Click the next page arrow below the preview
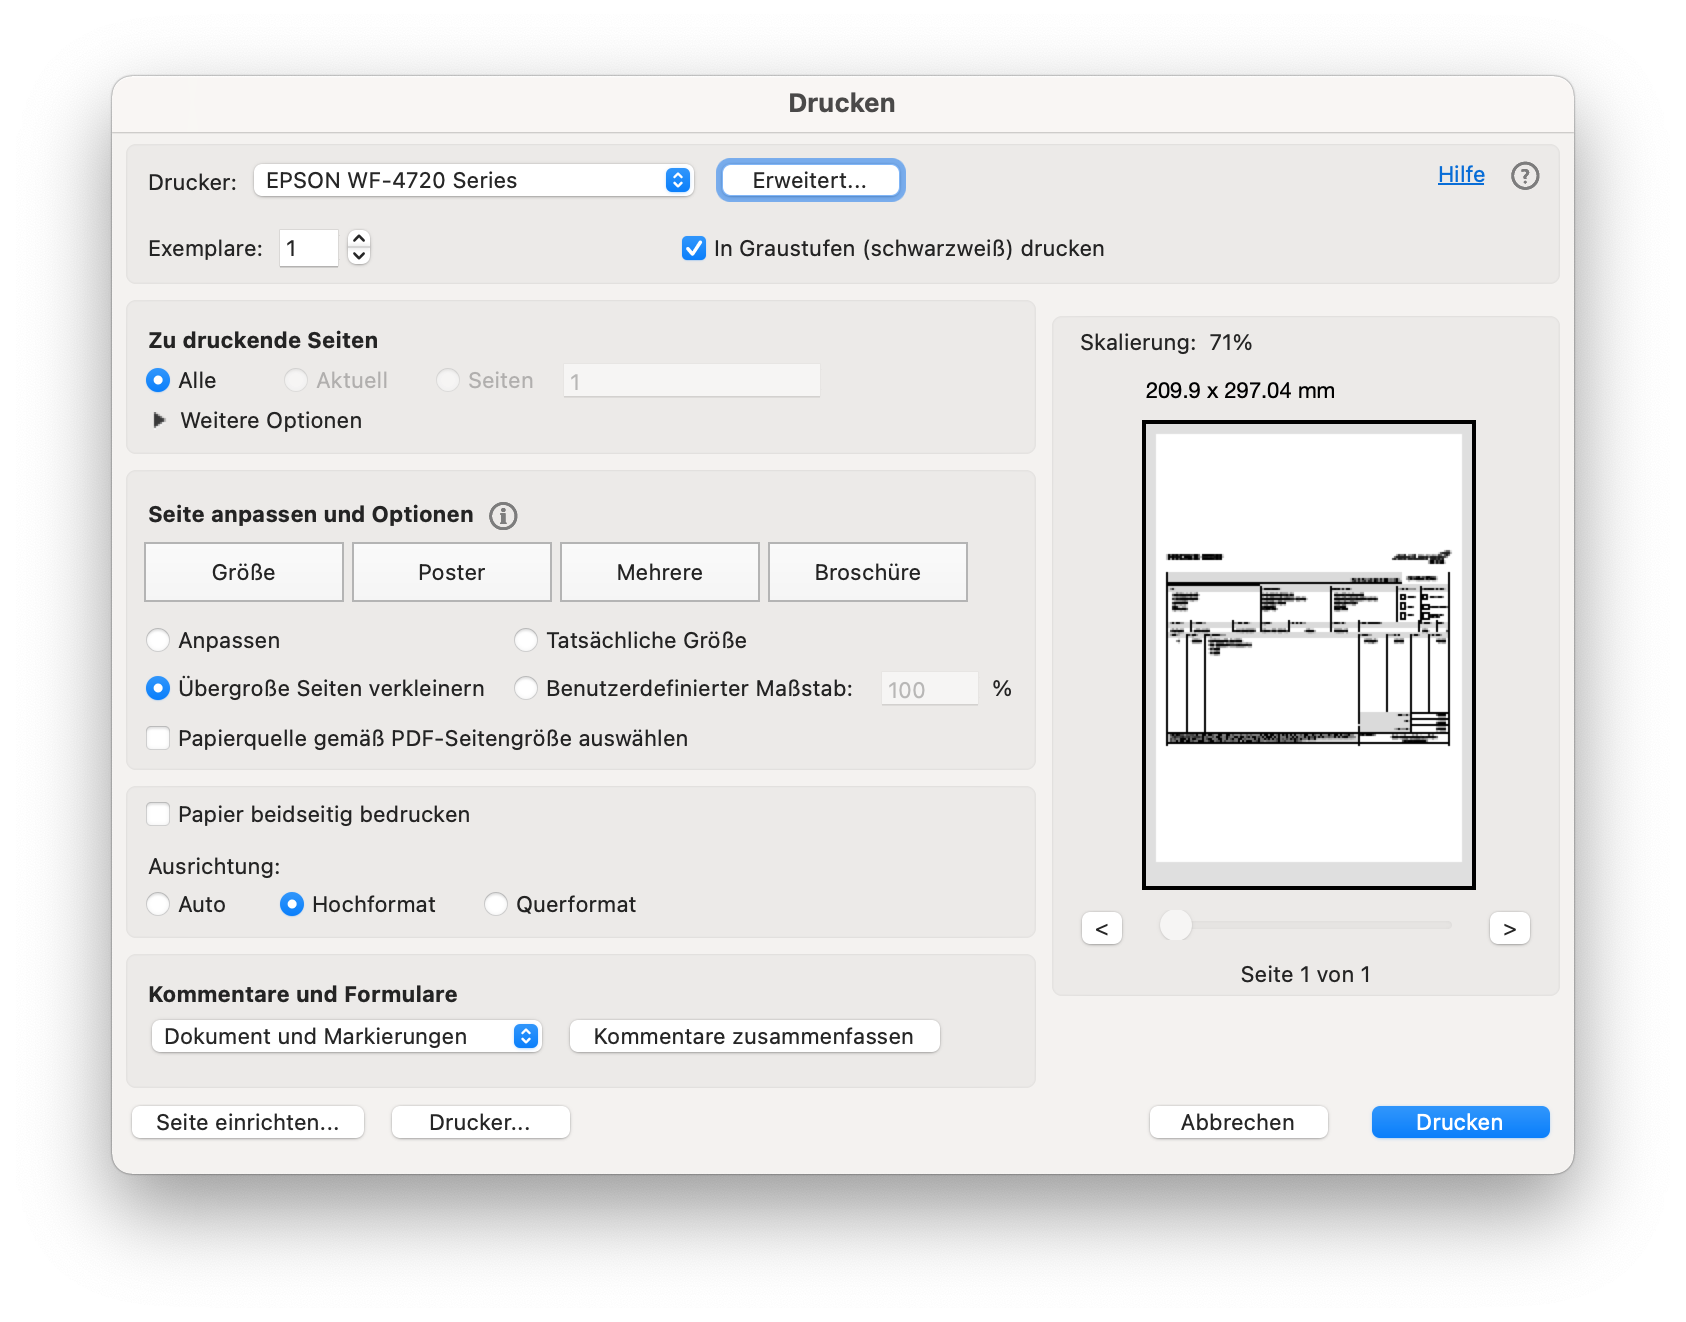Viewport: 1686px width, 1322px height. [1509, 928]
